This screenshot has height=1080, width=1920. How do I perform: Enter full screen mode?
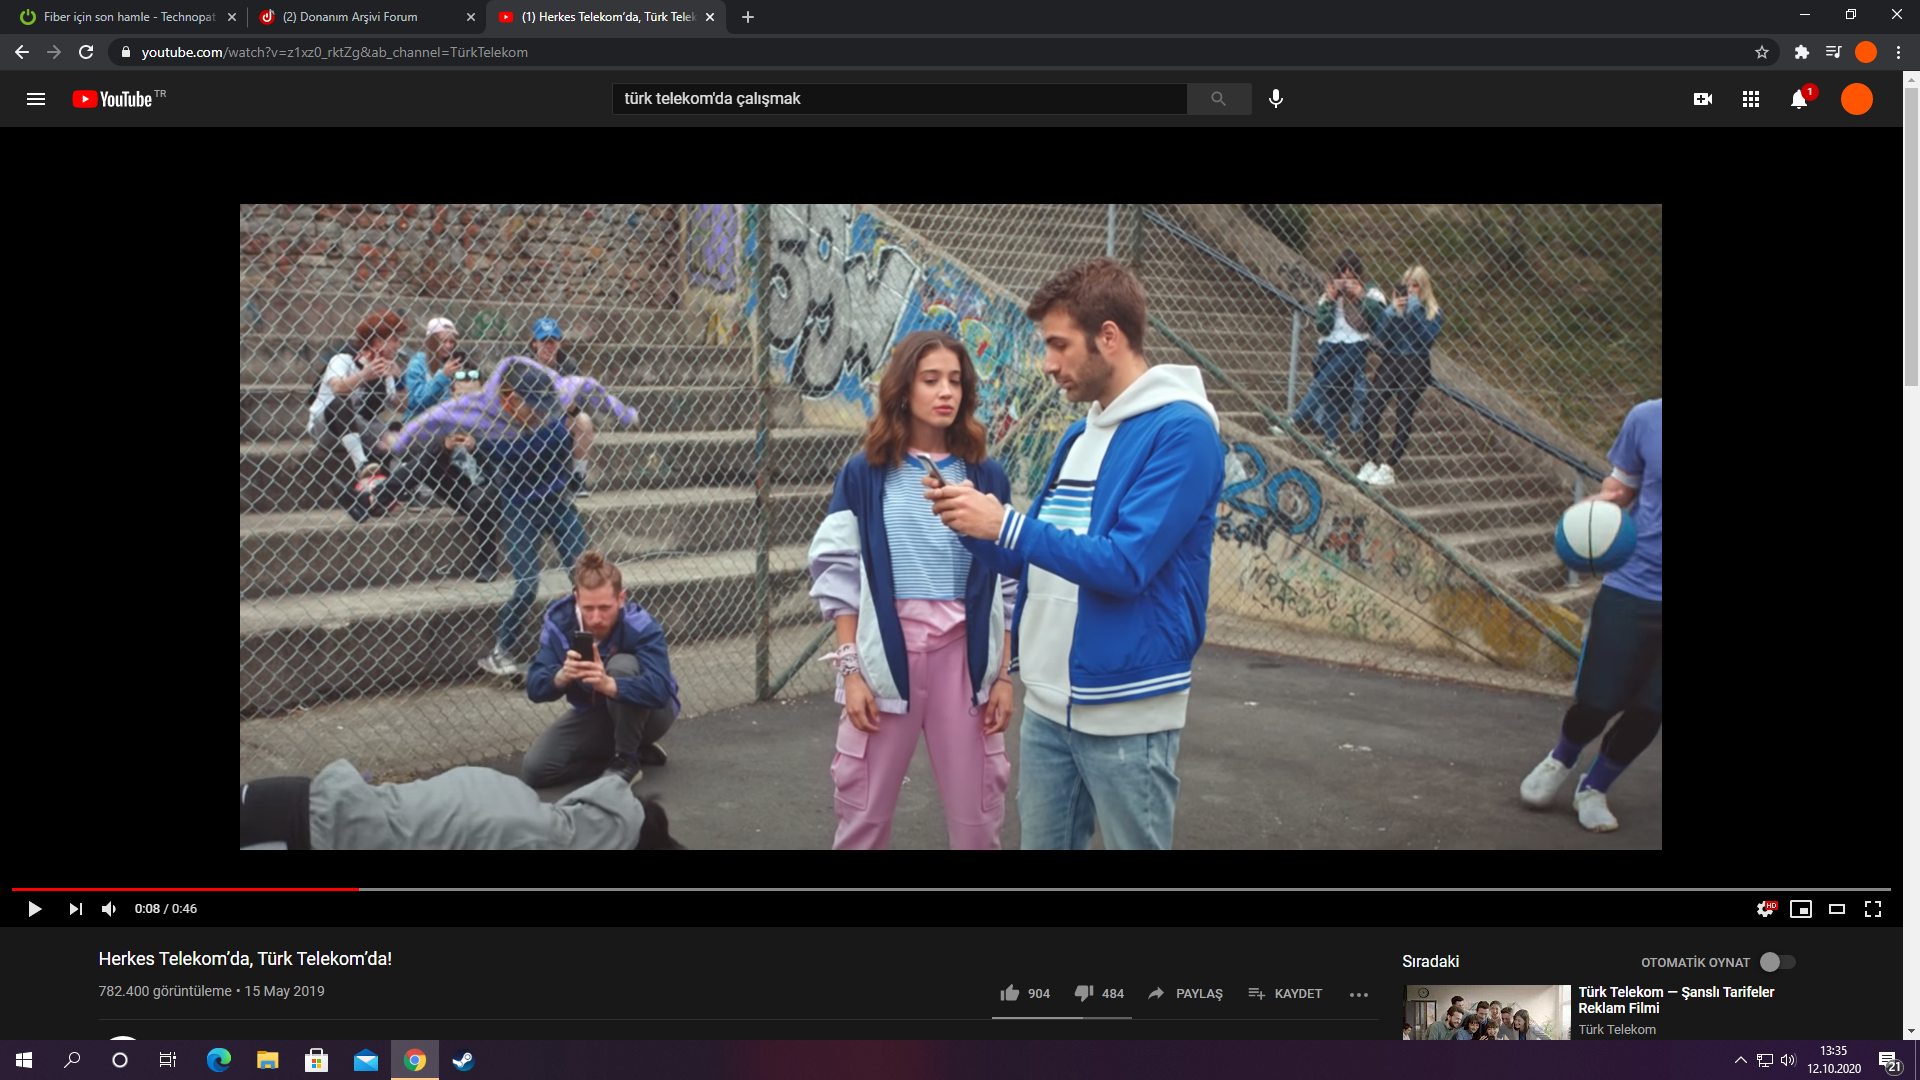1873,909
